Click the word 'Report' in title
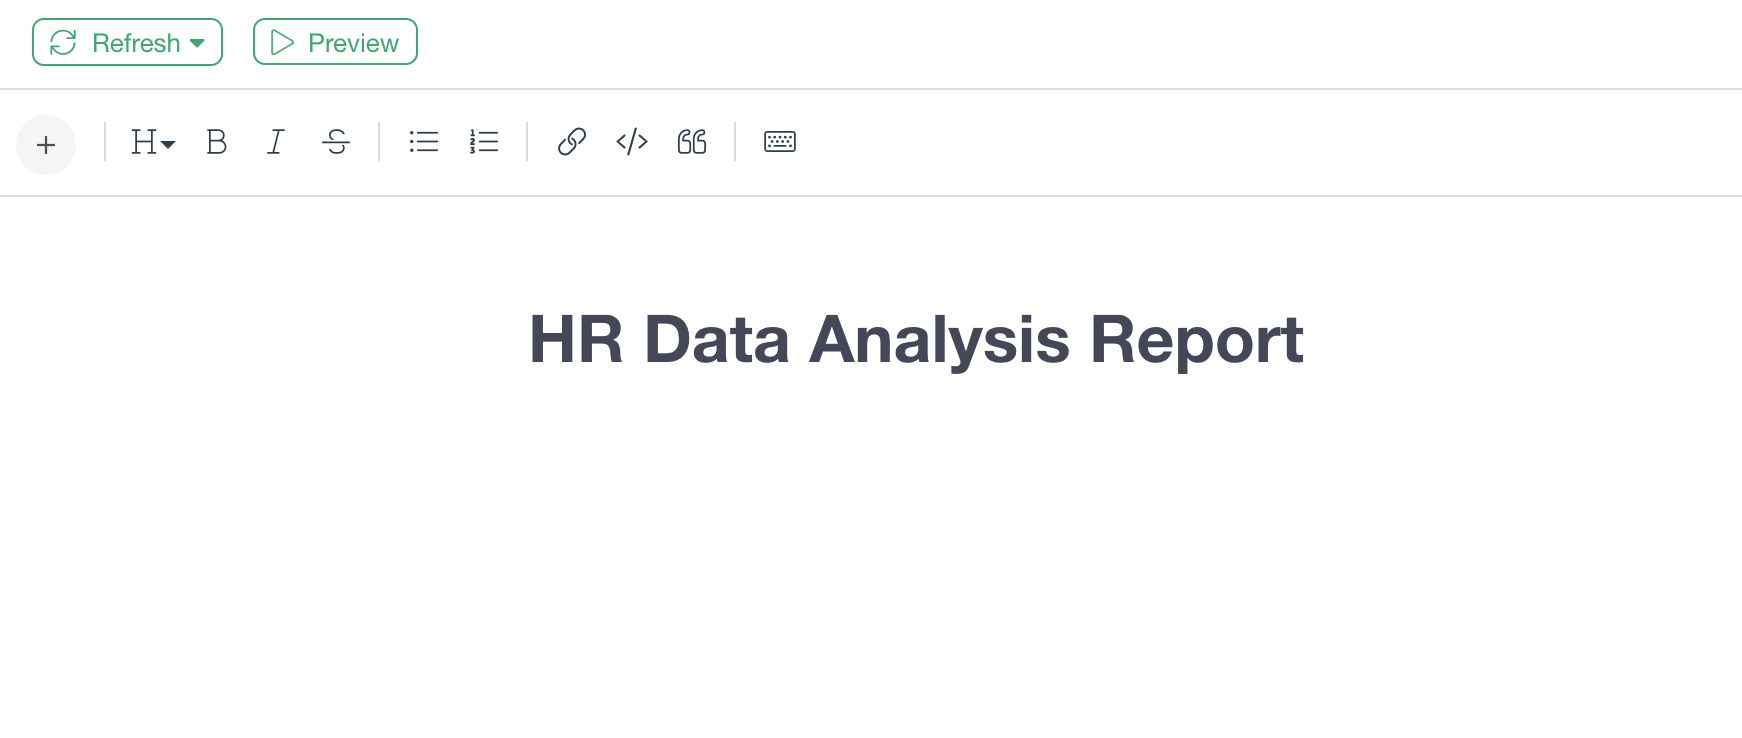The height and width of the screenshot is (738, 1742). tap(1197, 341)
